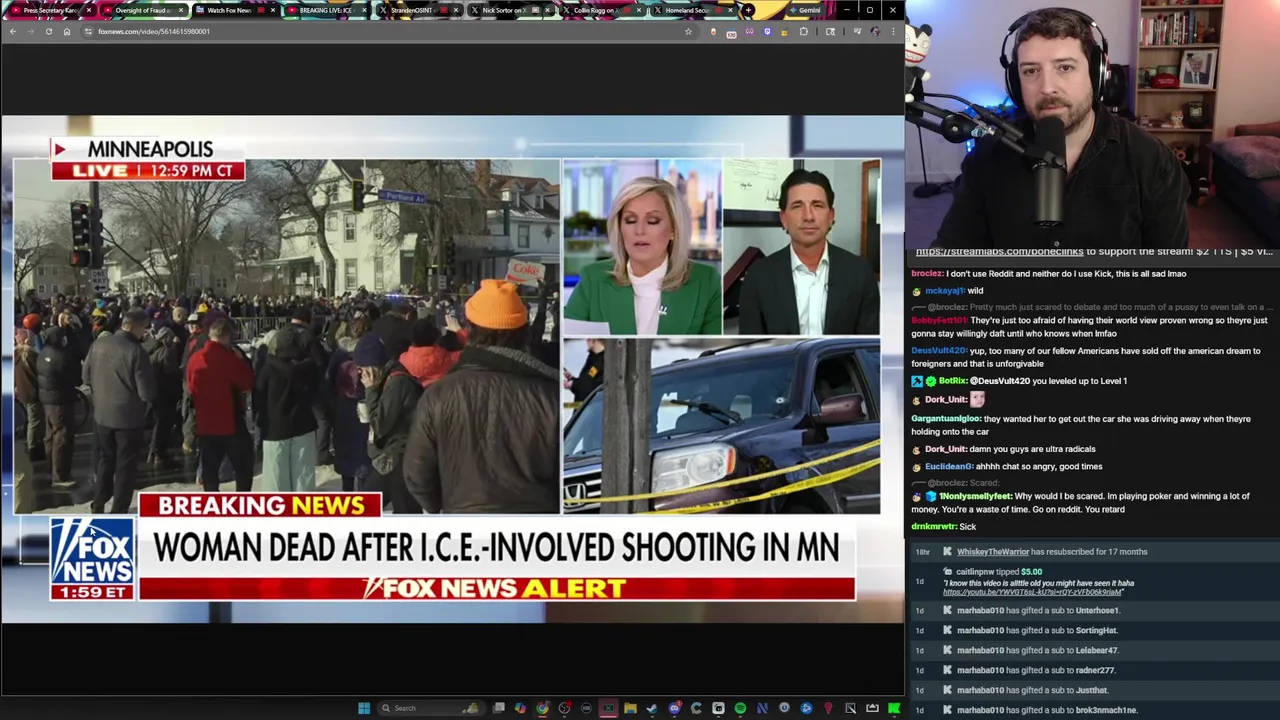The height and width of the screenshot is (720, 1280).
Task: Select the gifted sub to brok3nmach1ne row
Action: pos(1095,710)
